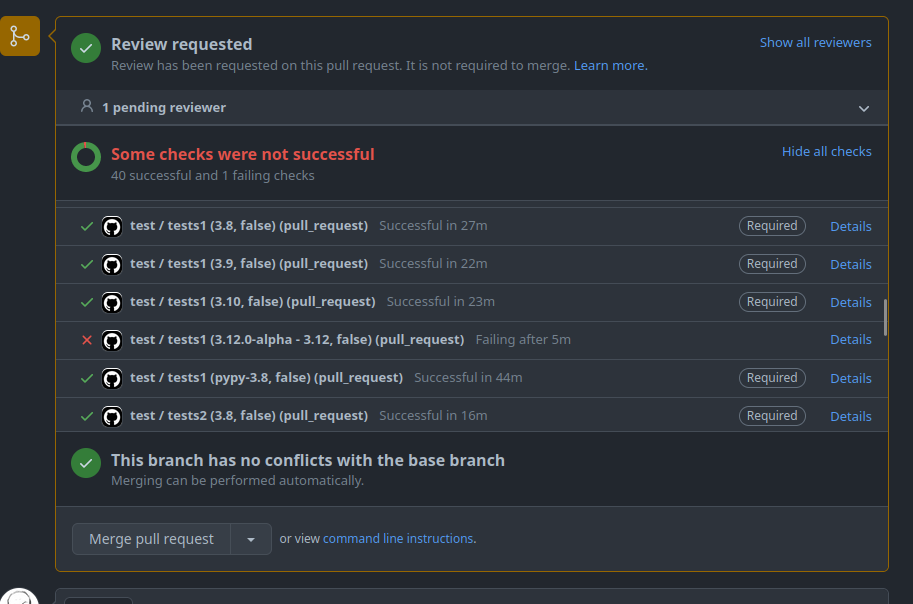
Task: Click Hide all checks
Action: pos(826,152)
